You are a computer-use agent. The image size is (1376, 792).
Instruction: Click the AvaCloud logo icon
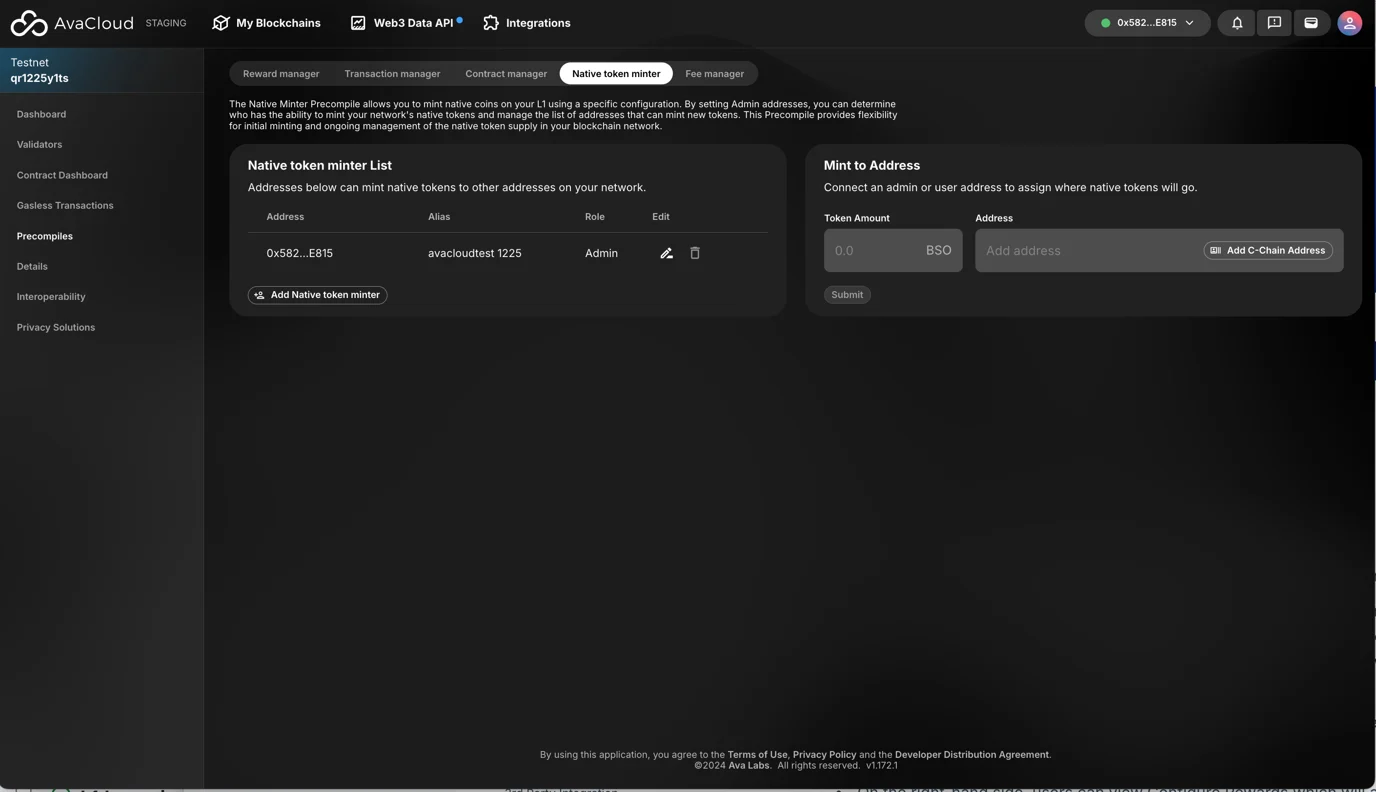(29, 23)
